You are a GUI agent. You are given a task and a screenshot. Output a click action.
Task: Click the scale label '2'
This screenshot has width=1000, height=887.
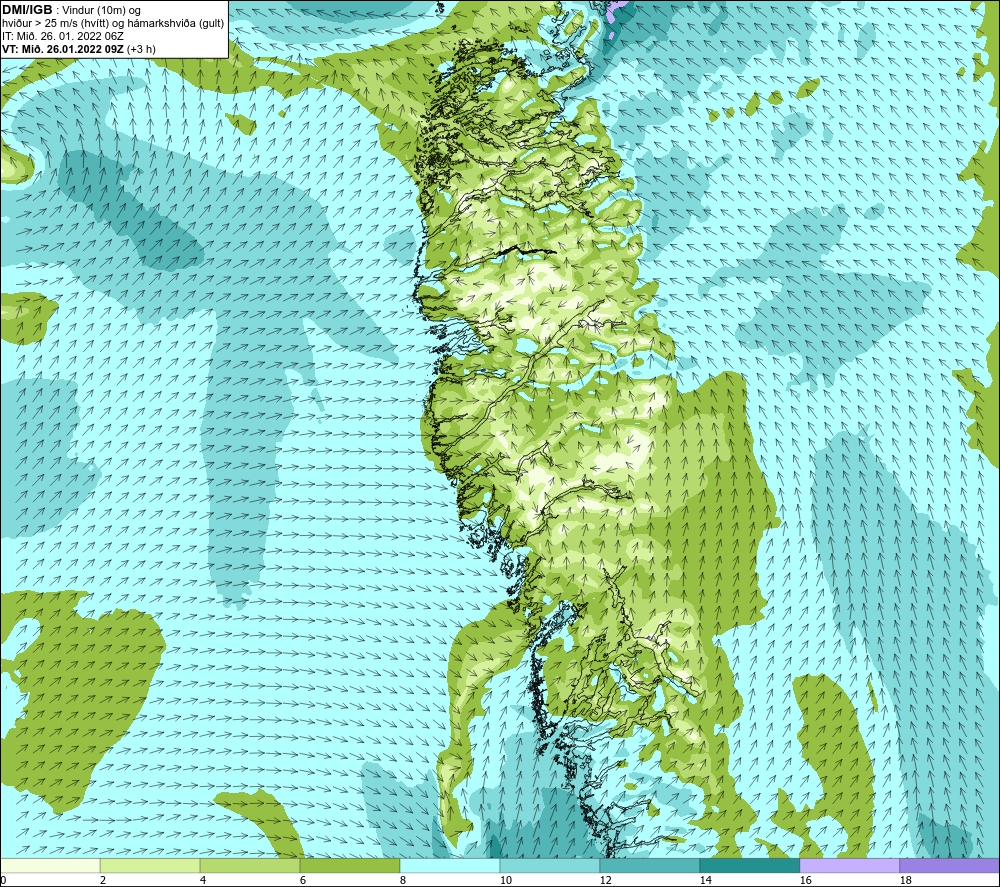click(103, 881)
